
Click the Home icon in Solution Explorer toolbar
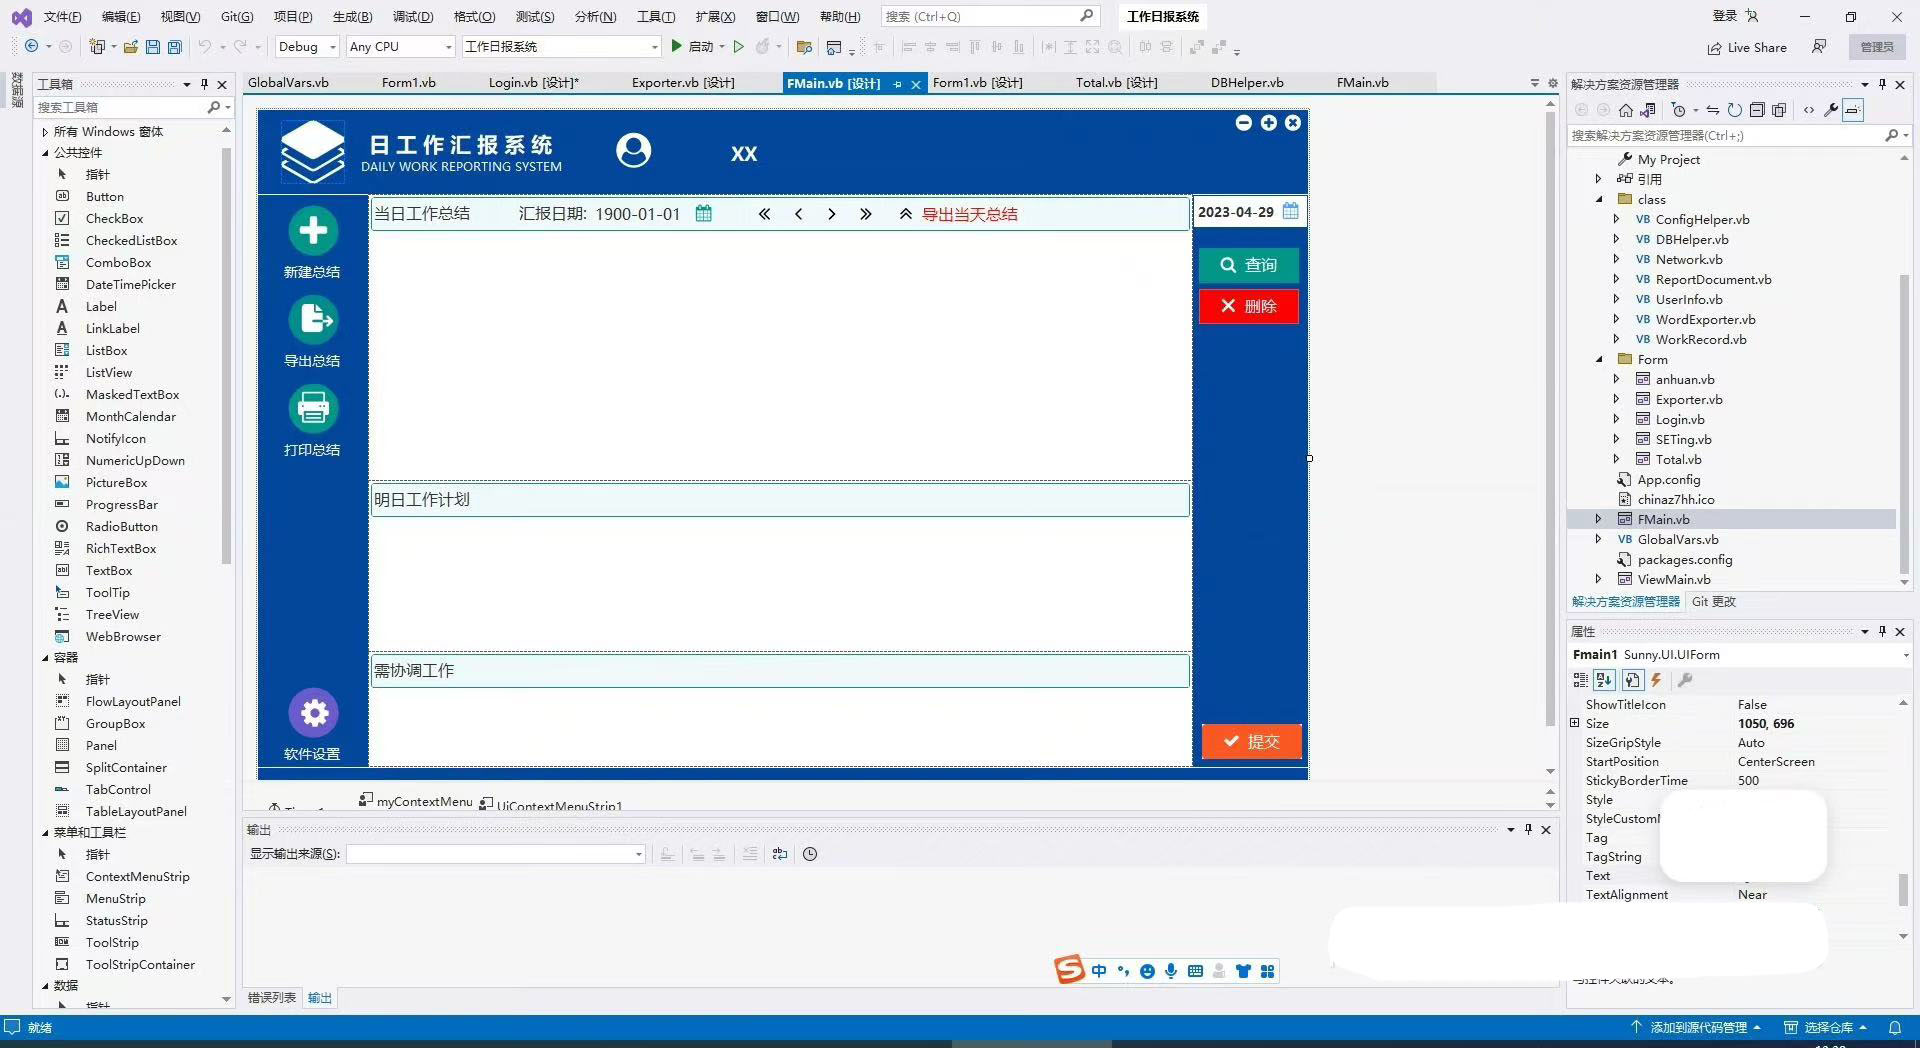tap(1626, 110)
